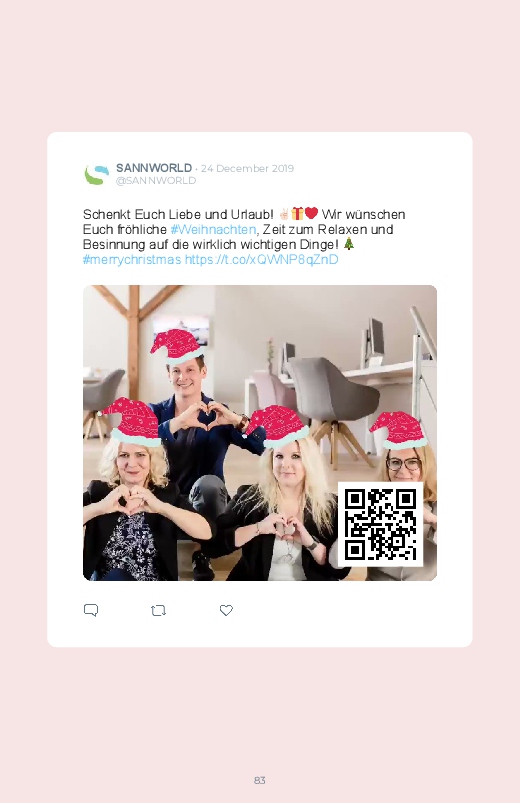Image resolution: width=520 pixels, height=803 pixels.
Task: Click the red heart emoji in tweet
Action: click(x=311, y=213)
